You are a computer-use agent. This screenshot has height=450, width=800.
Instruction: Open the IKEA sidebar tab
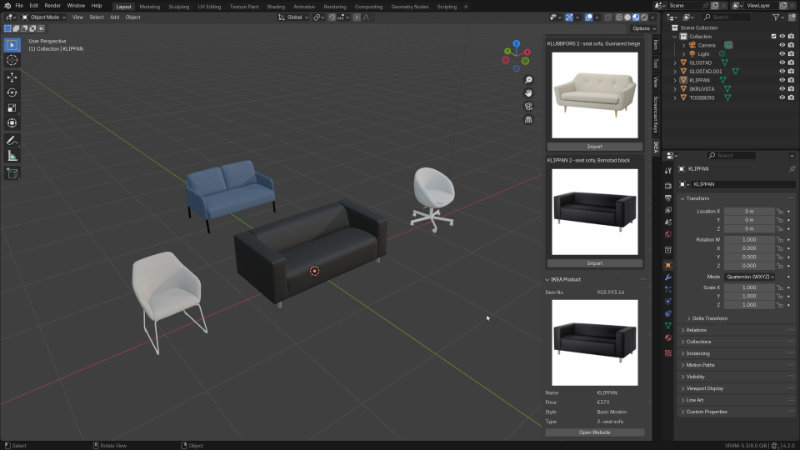tap(656, 147)
